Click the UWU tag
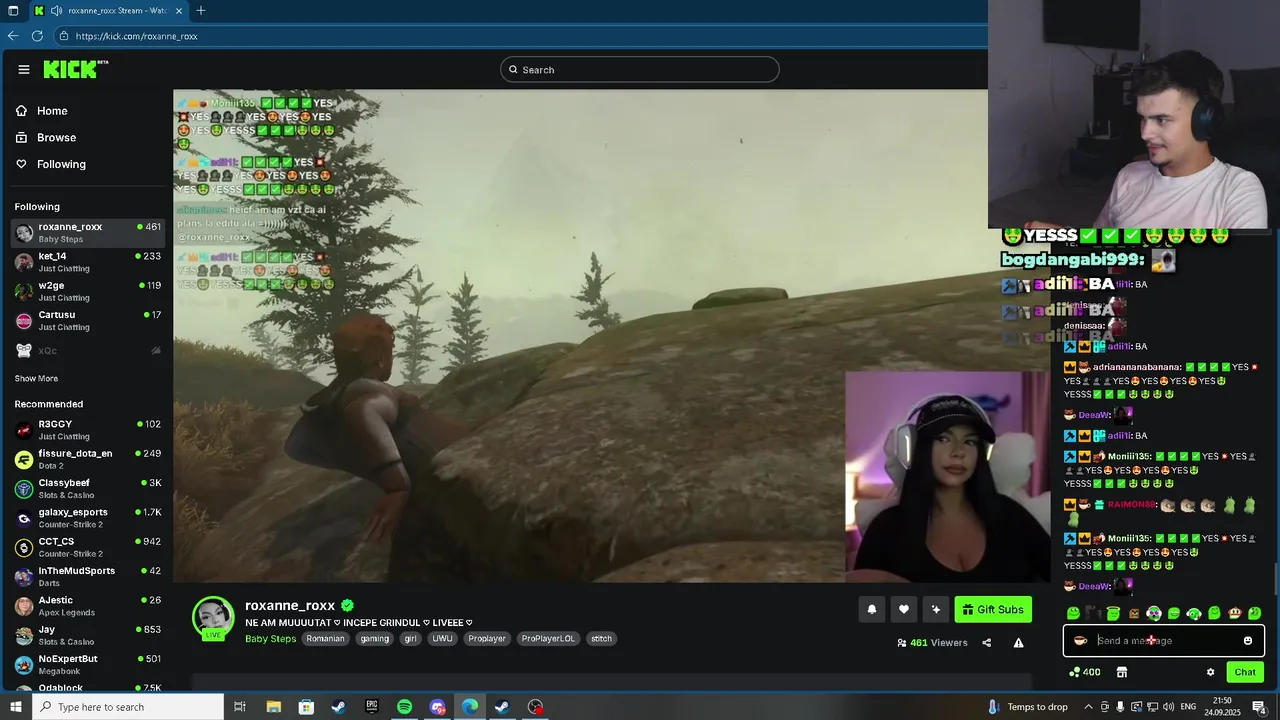 tap(442, 638)
